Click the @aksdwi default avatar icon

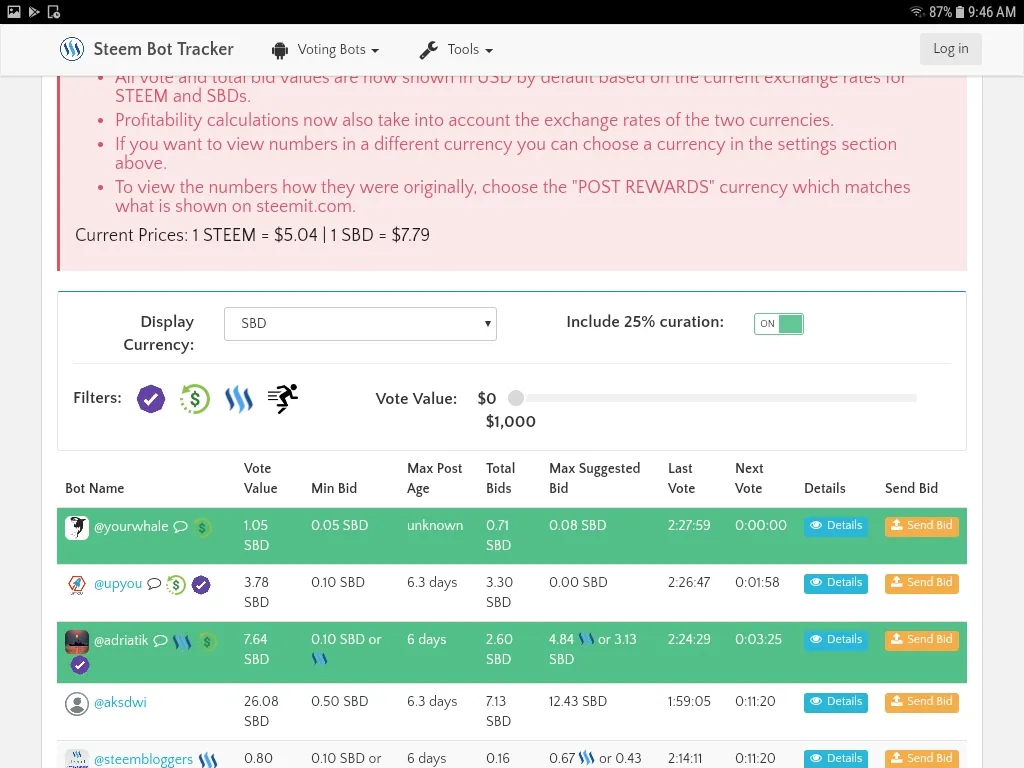coord(76,703)
